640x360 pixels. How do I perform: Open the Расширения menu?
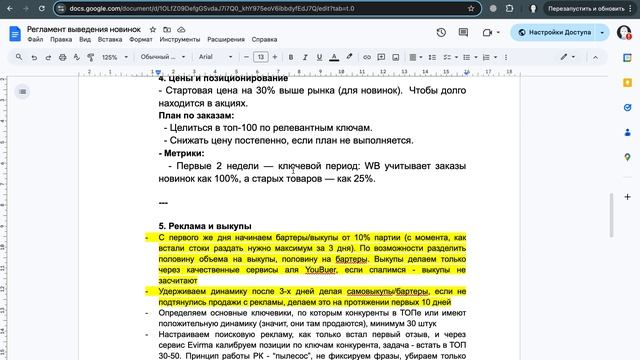226,40
